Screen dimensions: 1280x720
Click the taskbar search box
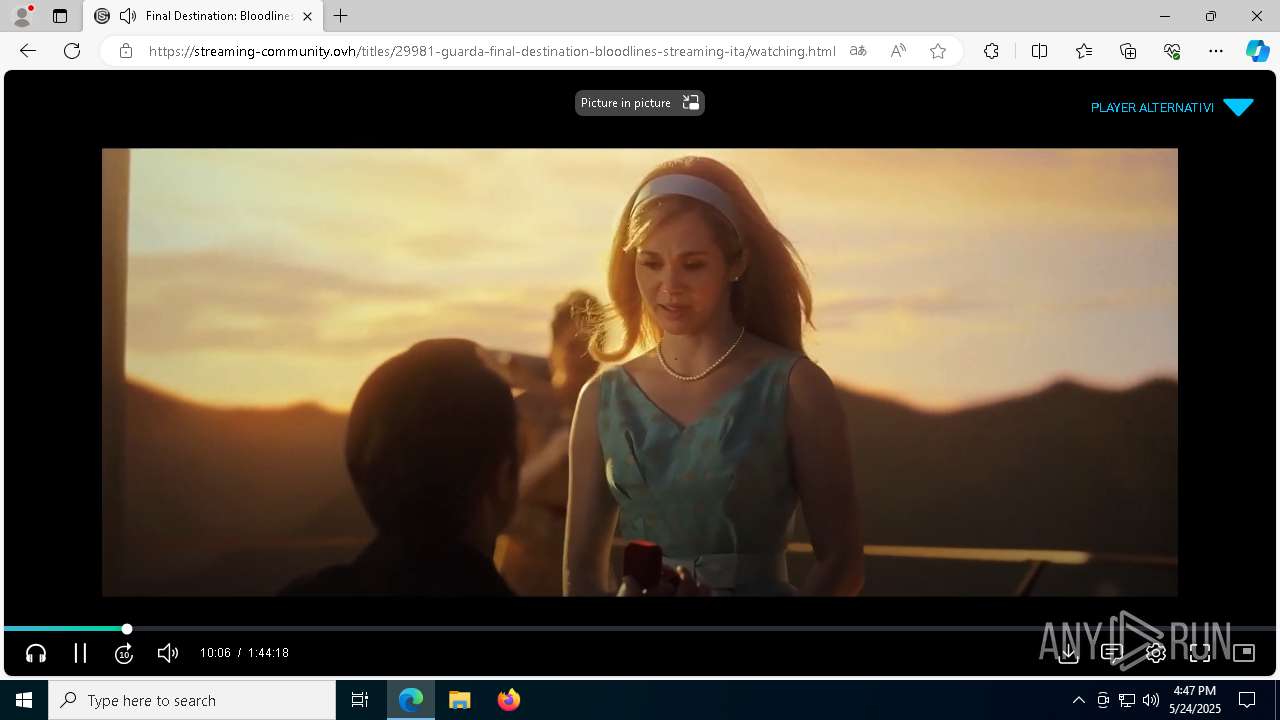coord(192,700)
